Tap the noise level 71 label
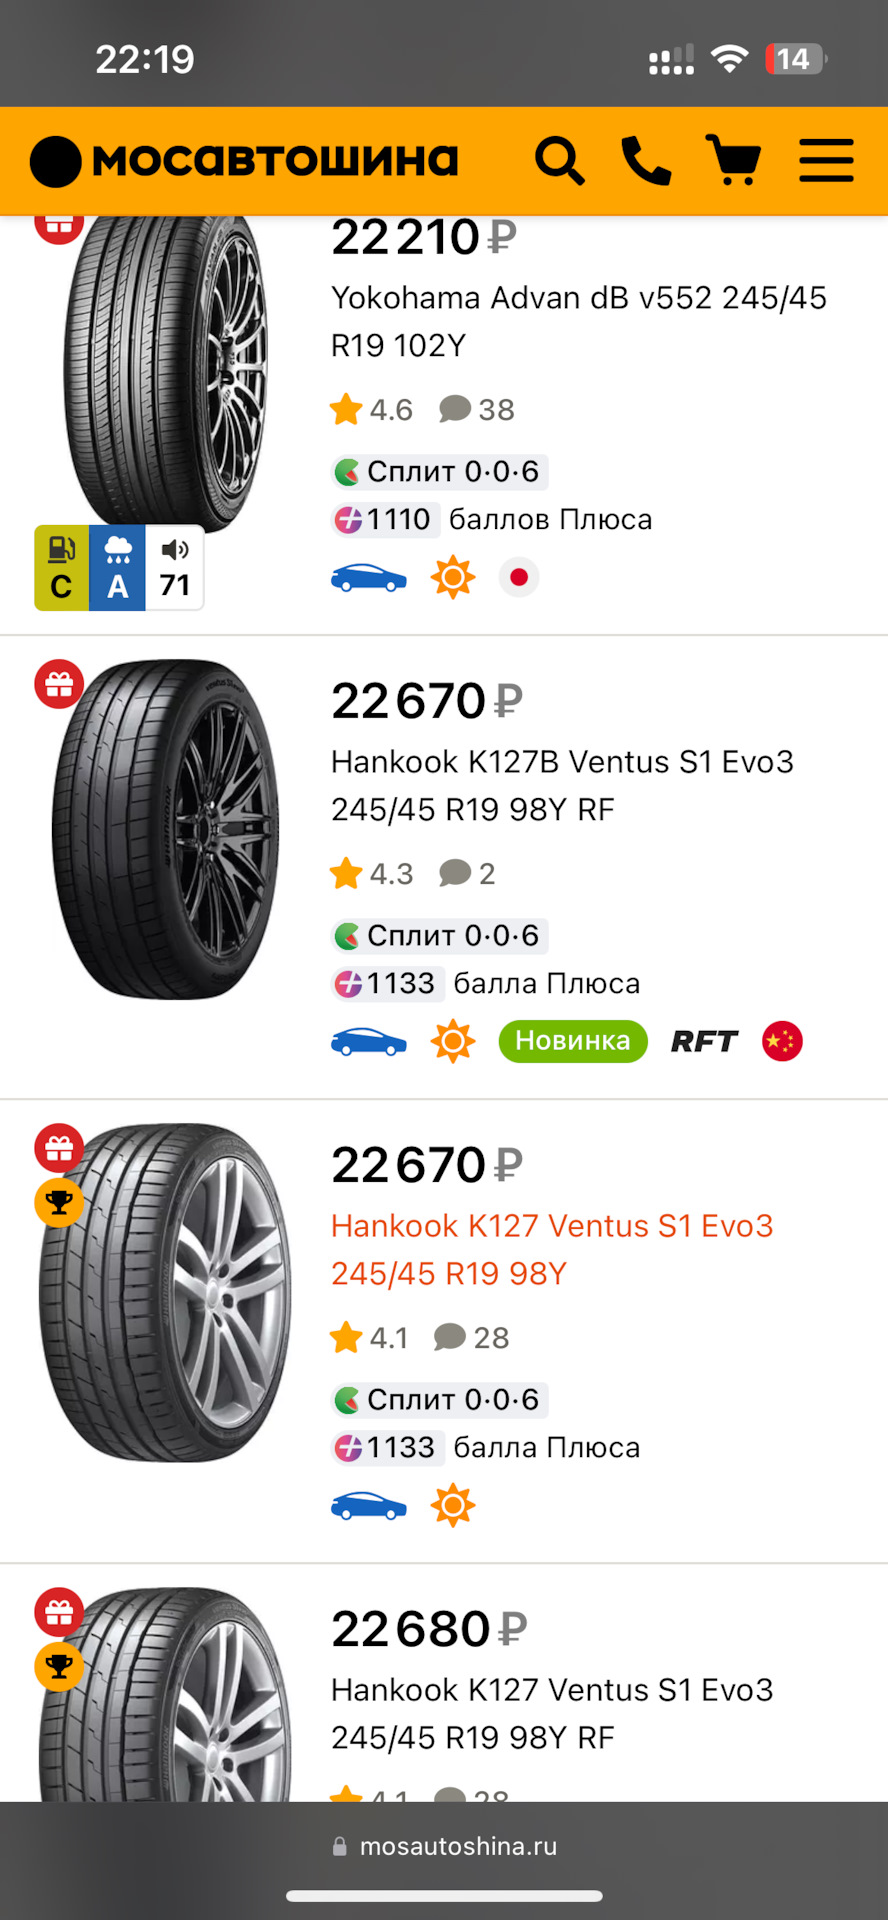 pyautogui.click(x=175, y=569)
